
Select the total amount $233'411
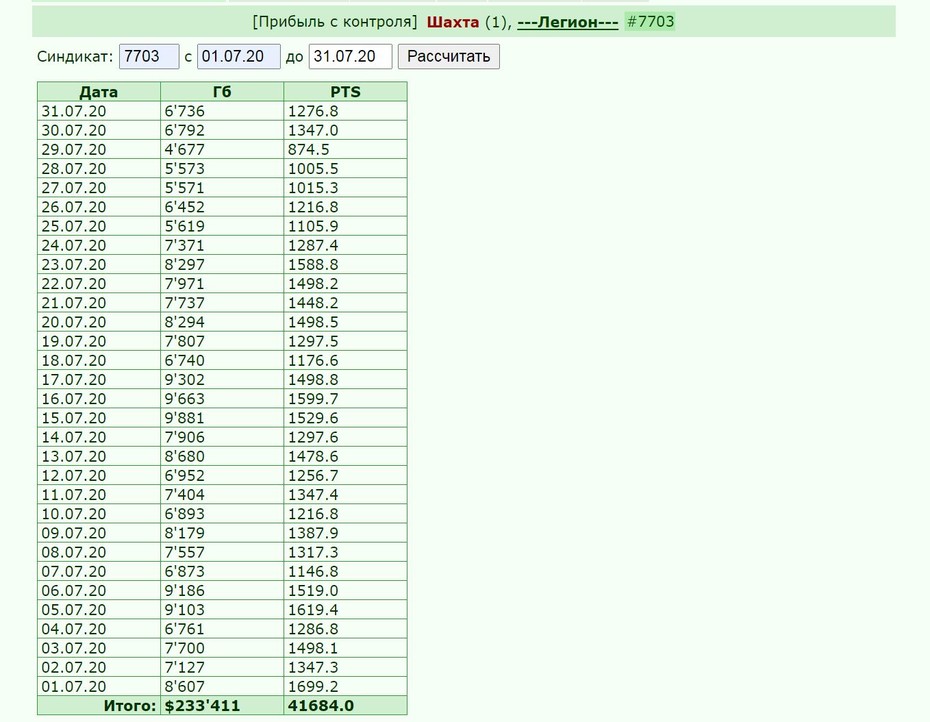(x=202, y=706)
